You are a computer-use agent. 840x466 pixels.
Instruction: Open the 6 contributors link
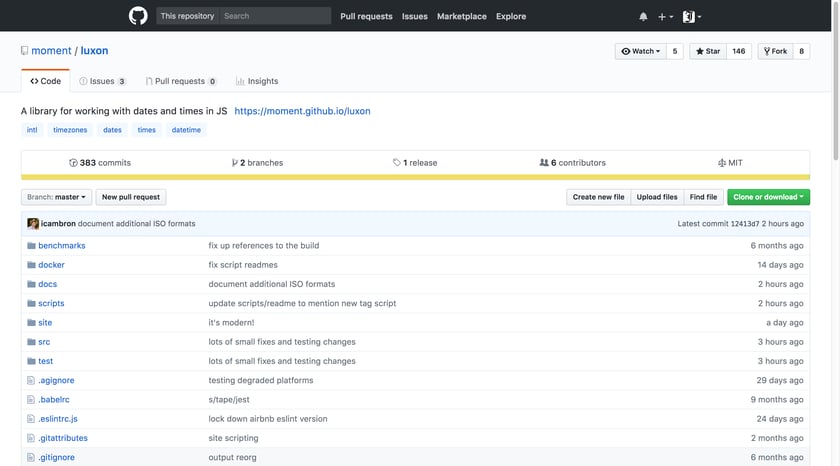(x=572, y=163)
